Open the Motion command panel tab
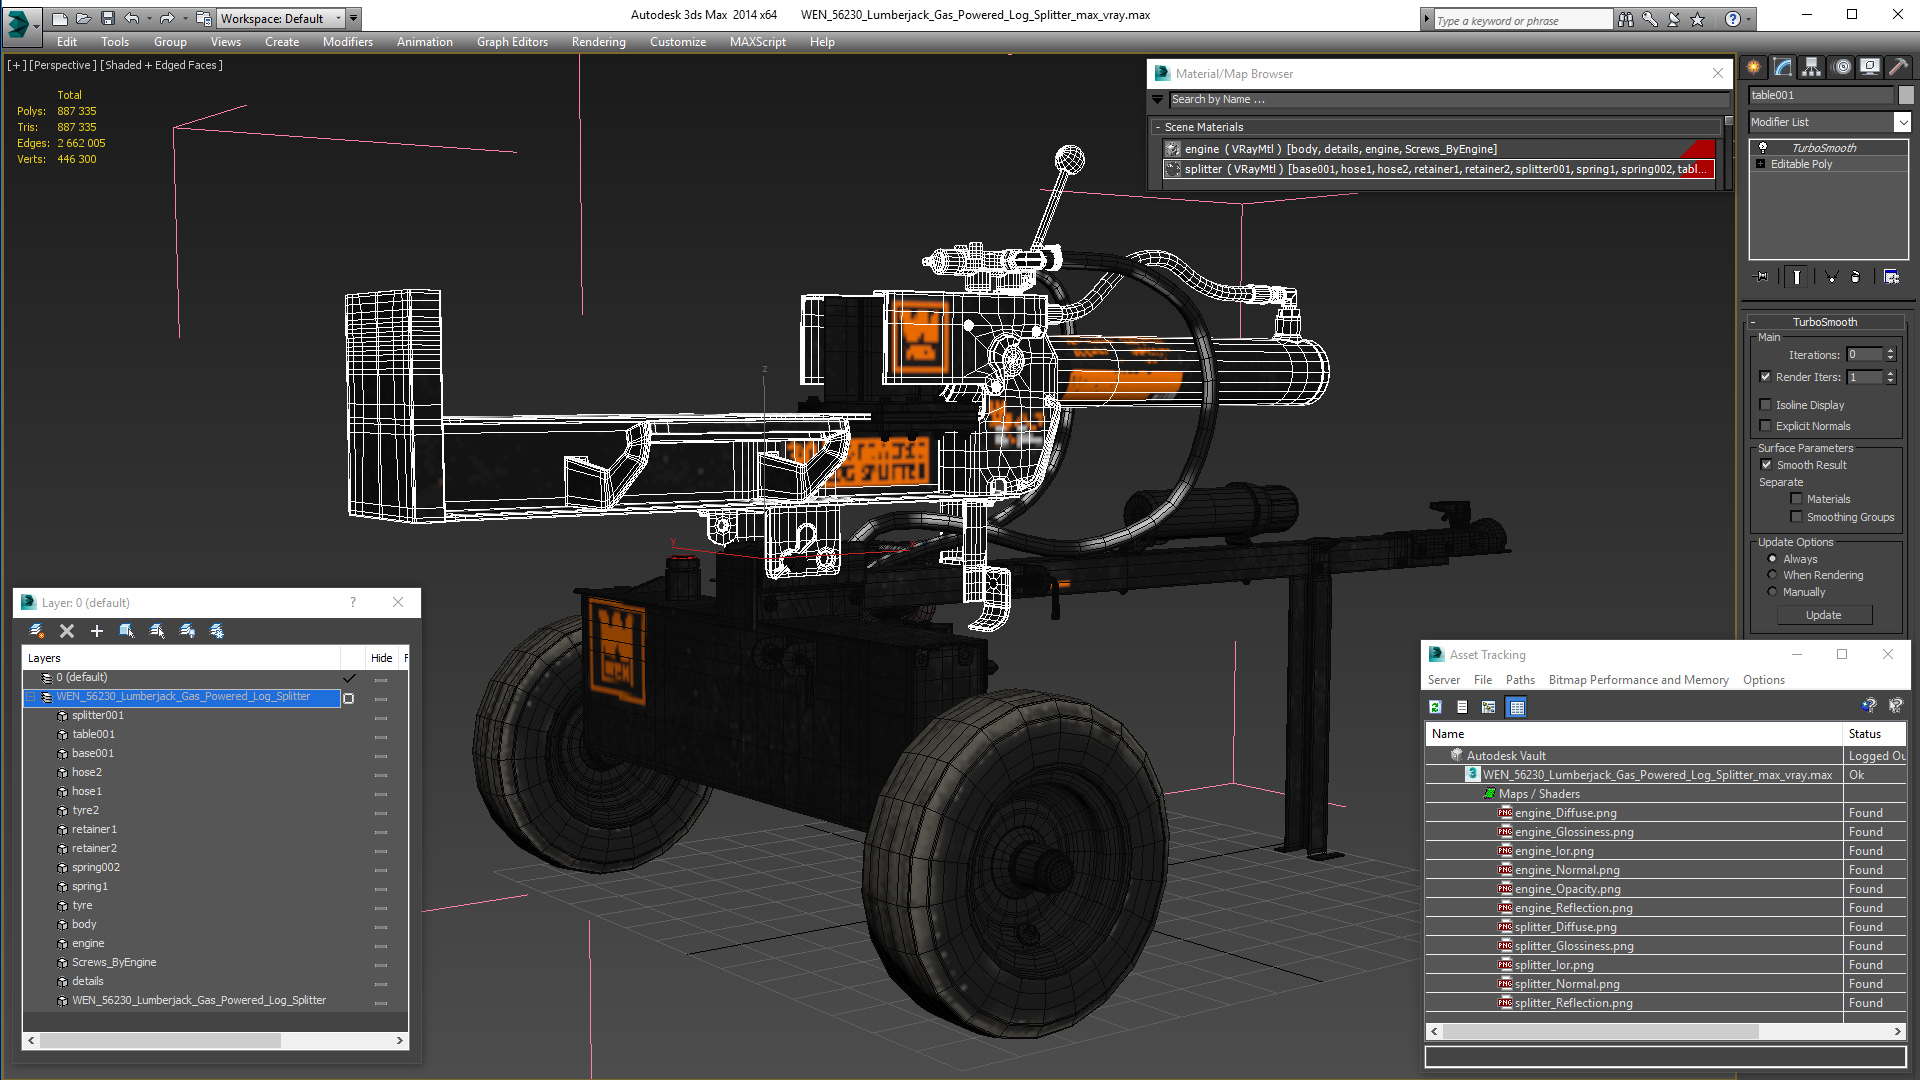The height and width of the screenshot is (1080, 1920). [1841, 67]
